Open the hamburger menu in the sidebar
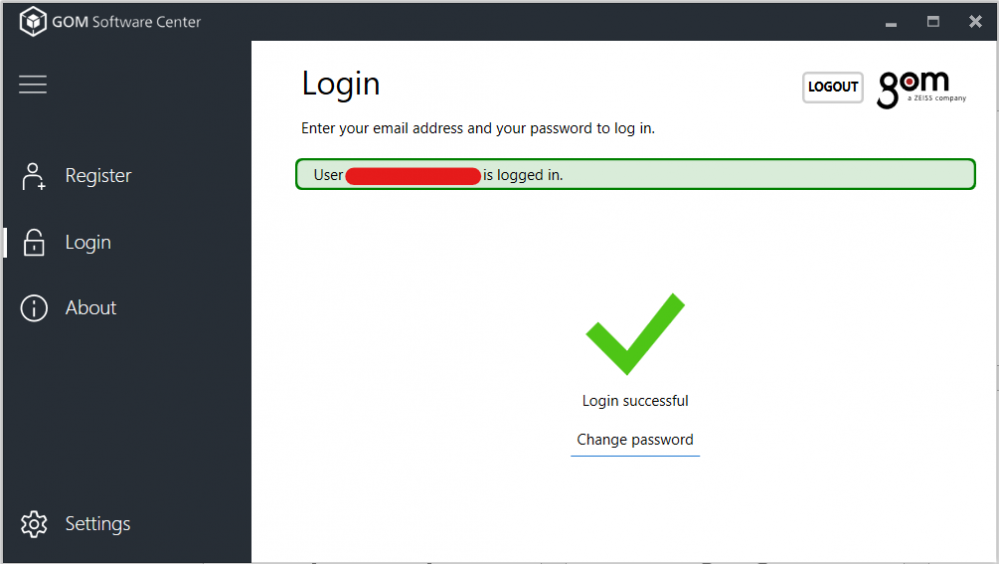This screenshot has height=564, width=999. click(33, 85)
